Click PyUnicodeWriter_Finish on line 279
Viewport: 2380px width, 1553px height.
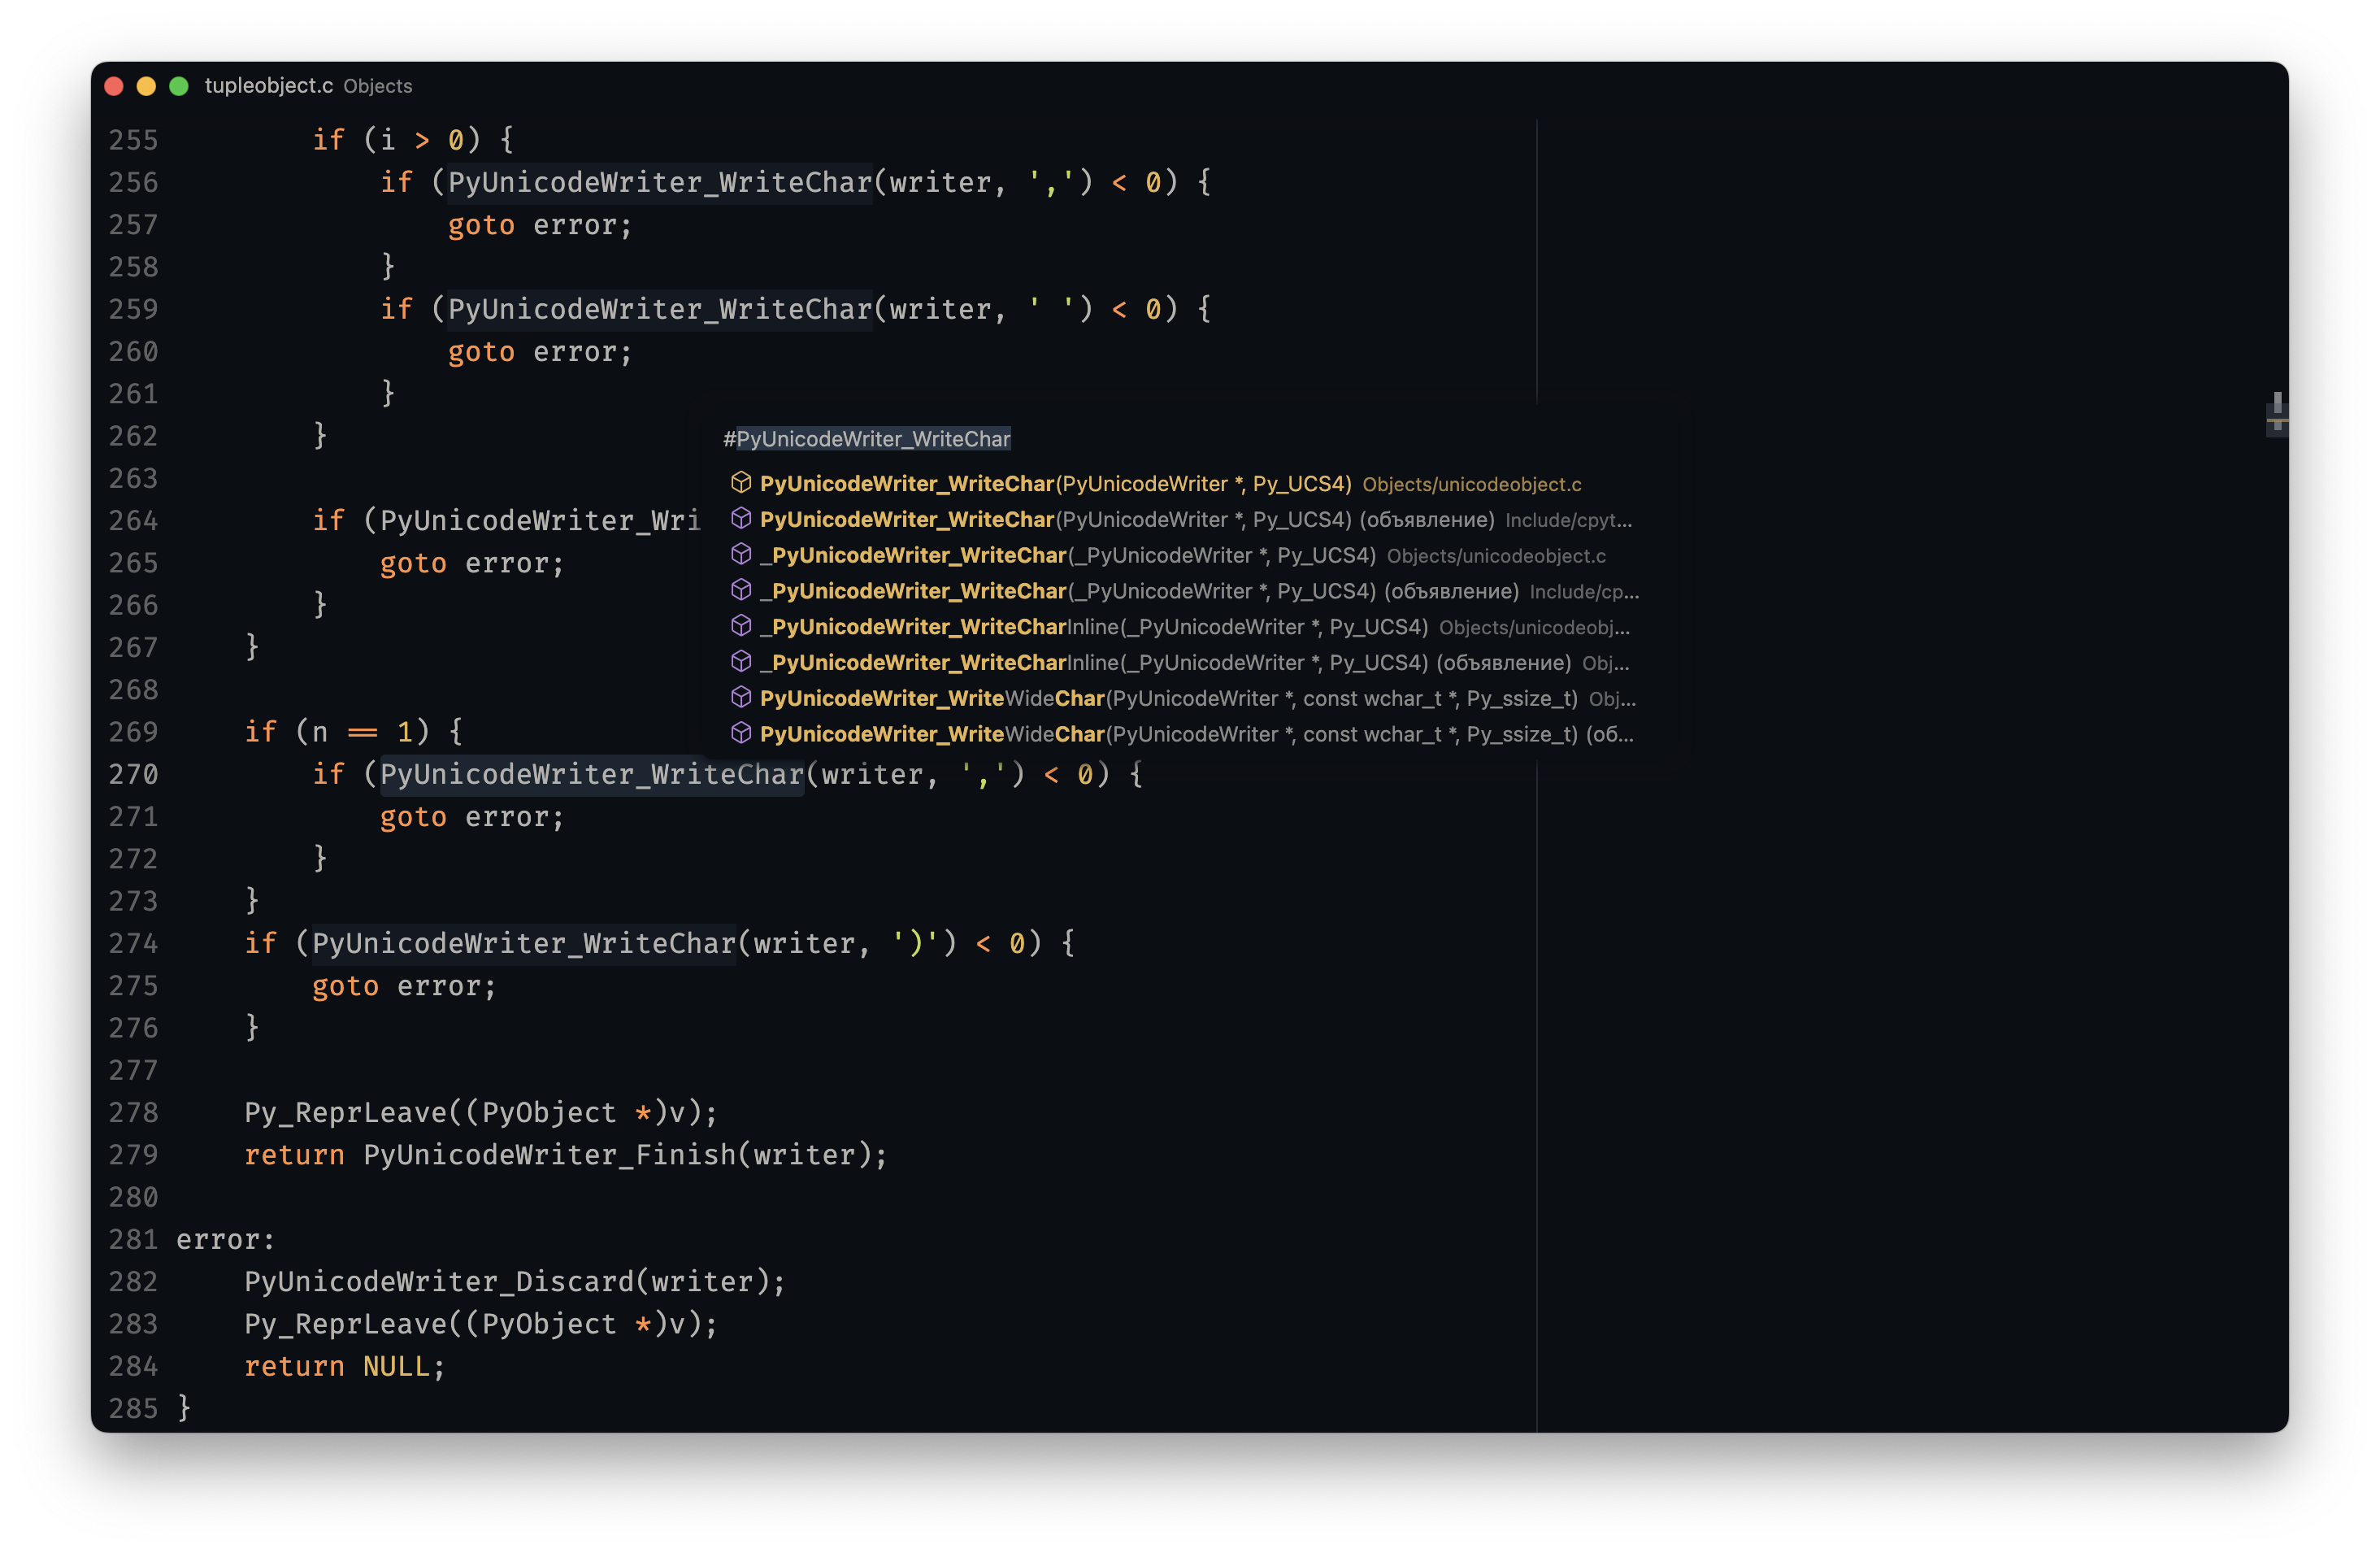pos(549,1156)
